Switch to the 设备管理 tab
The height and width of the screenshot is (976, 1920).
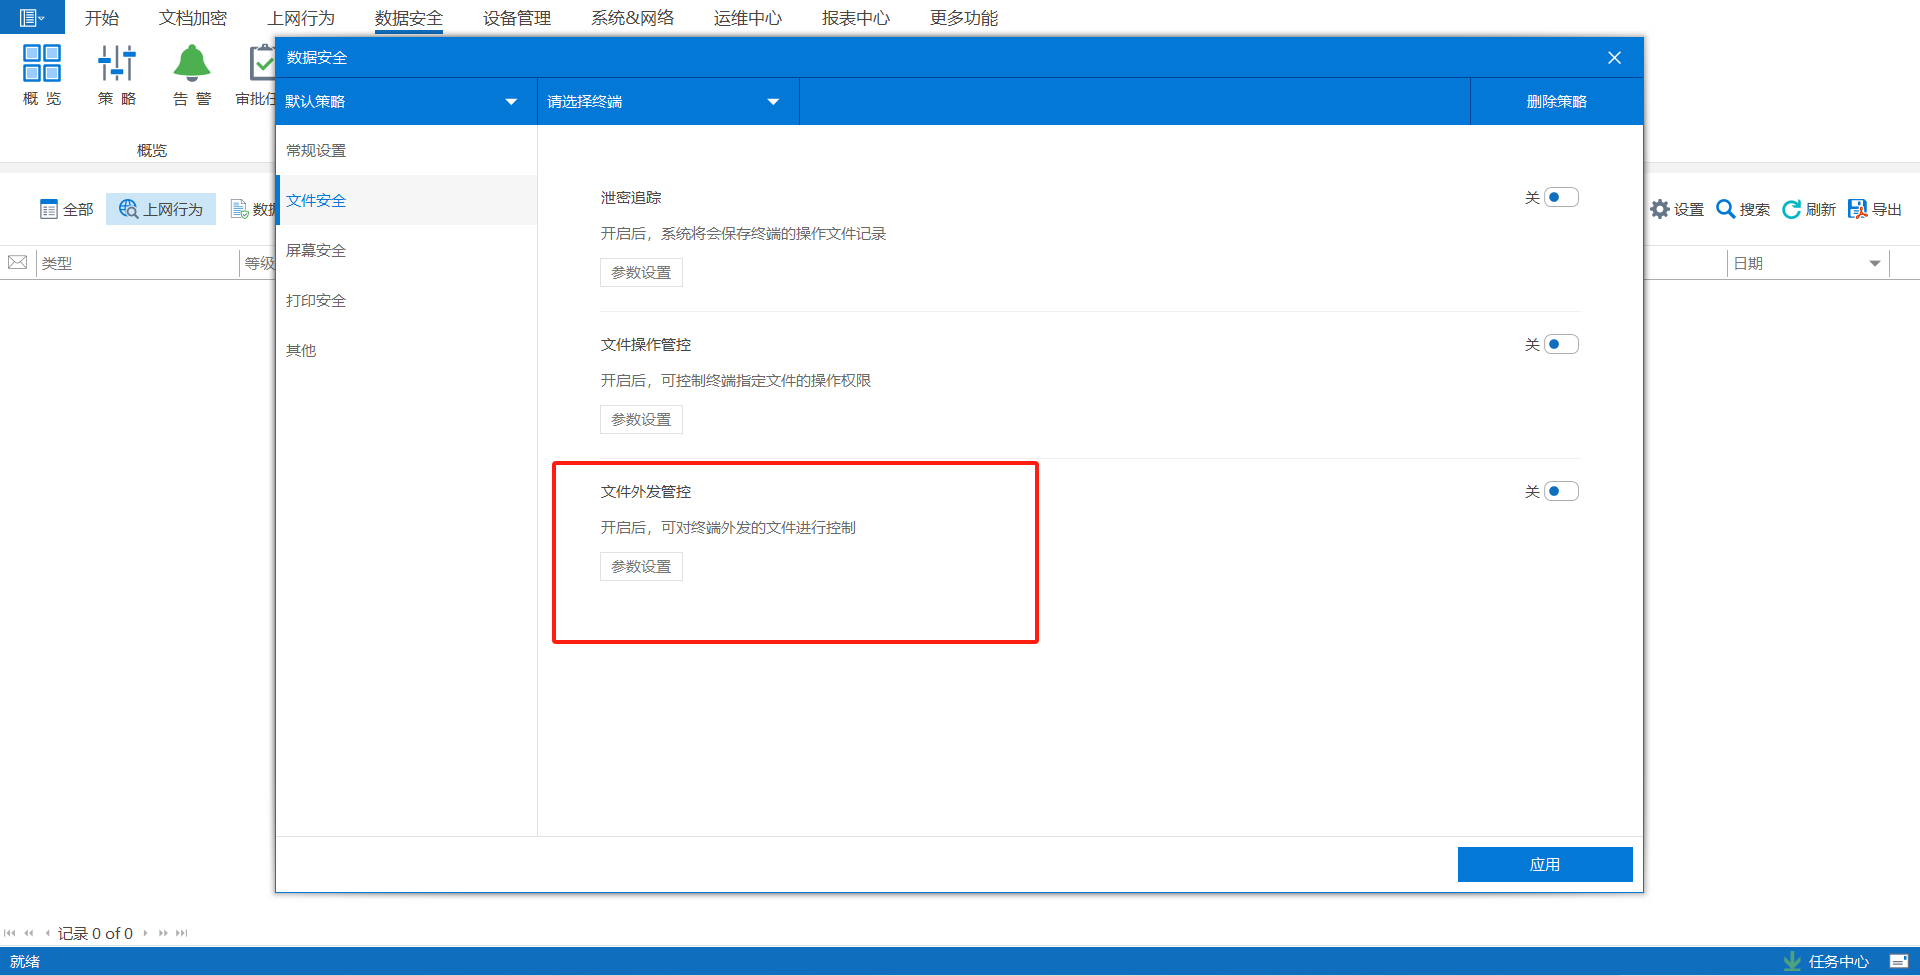click(517, 18)
